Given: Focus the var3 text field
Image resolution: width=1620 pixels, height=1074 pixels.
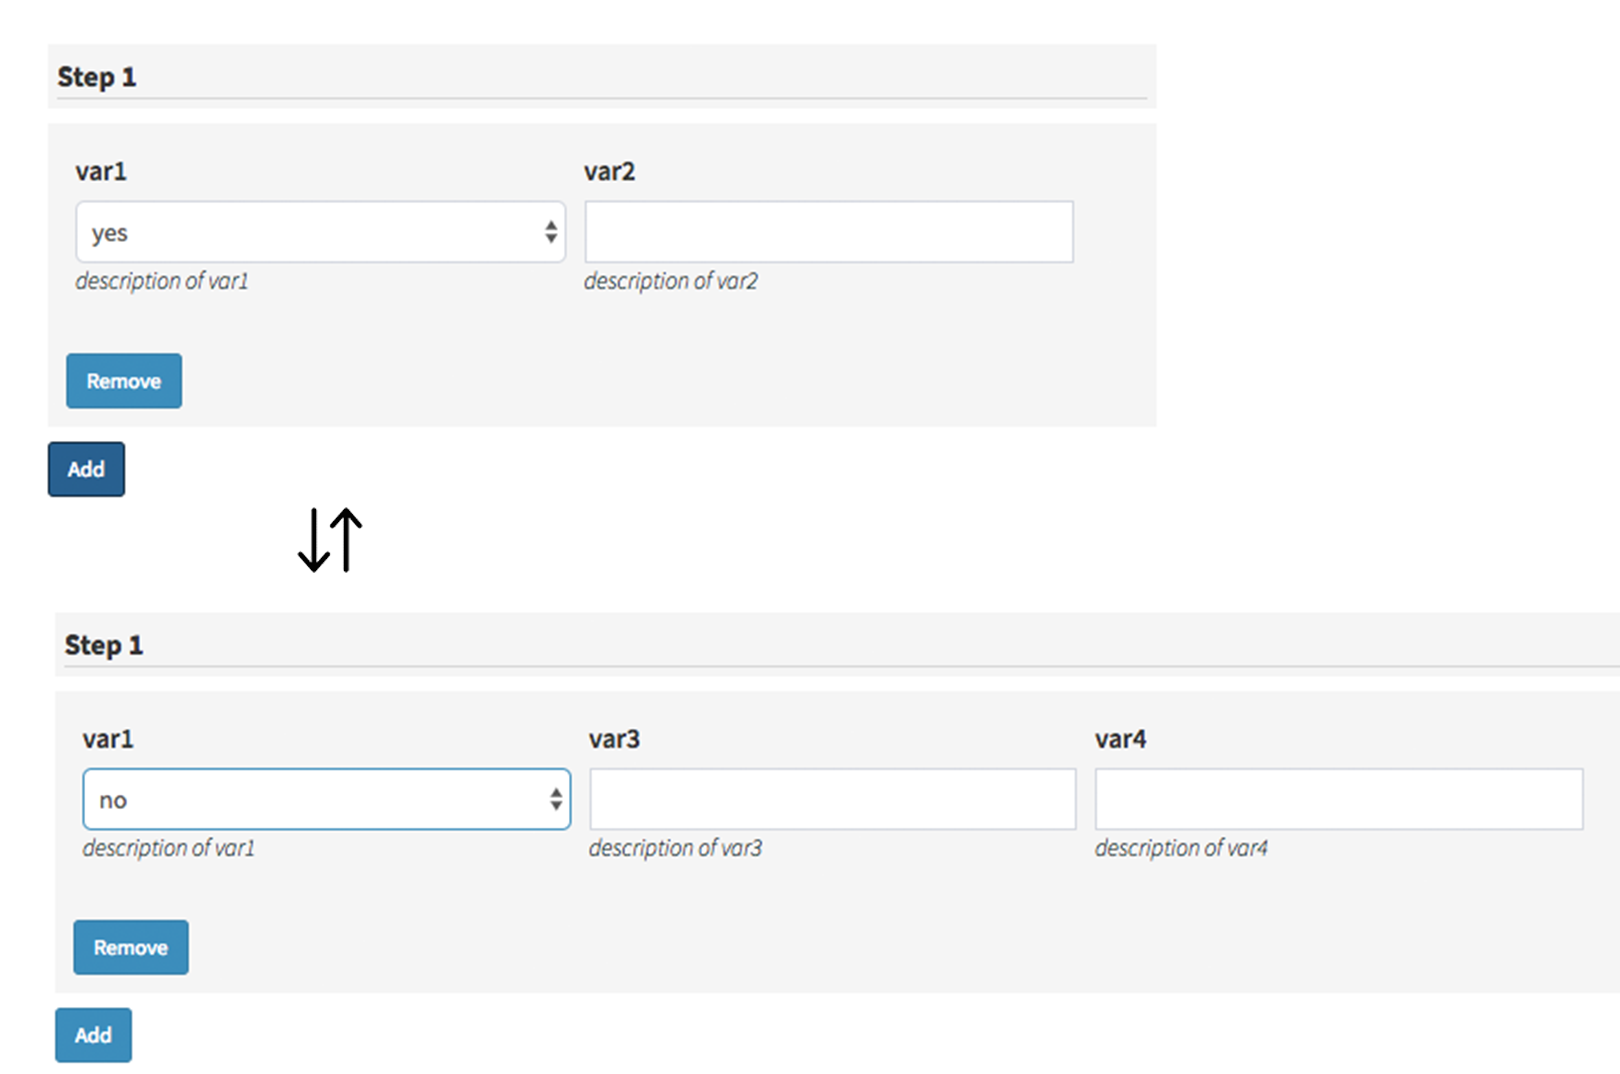Looking at the screenshot, I should click(x=833, y=799).
